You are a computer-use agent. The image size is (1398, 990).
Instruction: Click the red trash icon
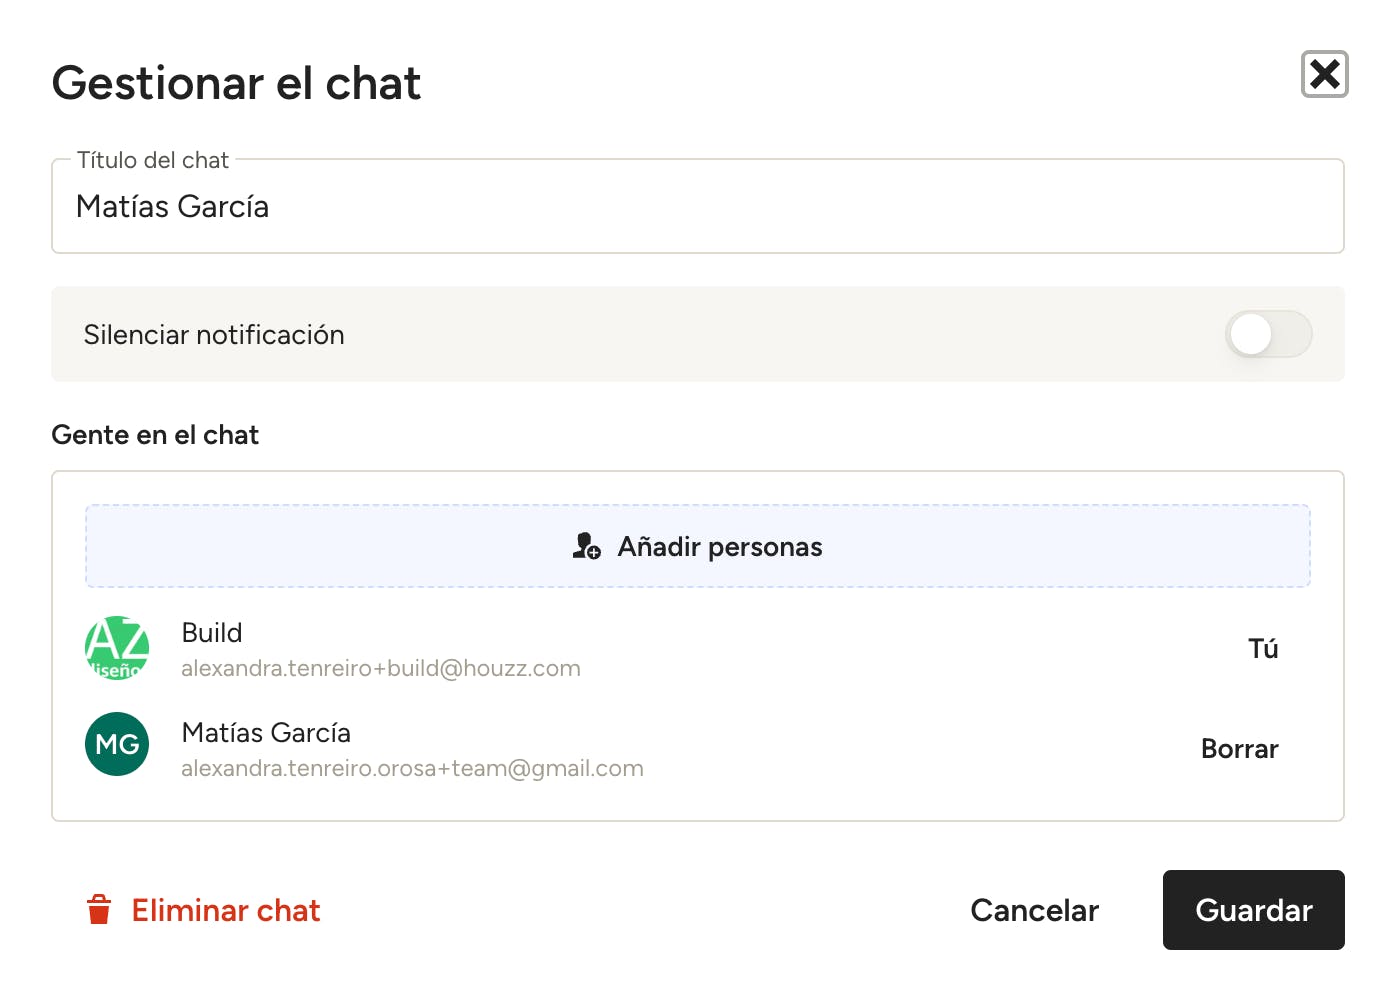click(99, 910)
